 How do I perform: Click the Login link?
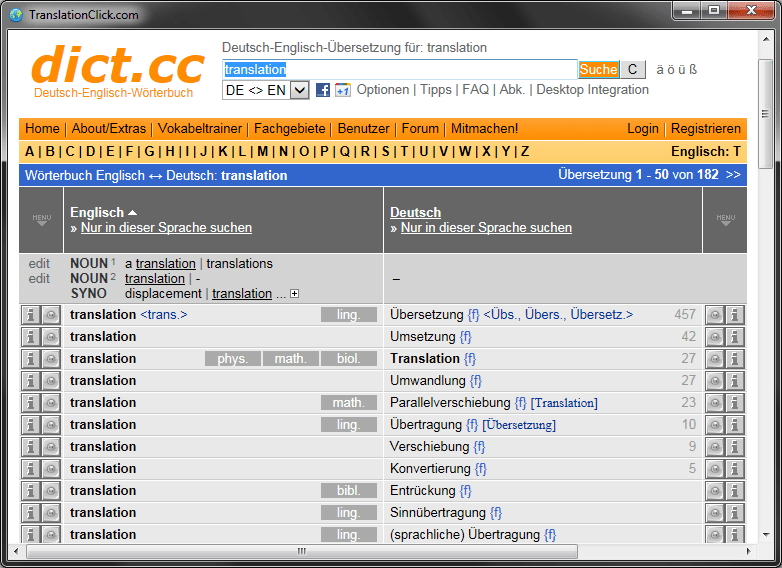(642, 129)
